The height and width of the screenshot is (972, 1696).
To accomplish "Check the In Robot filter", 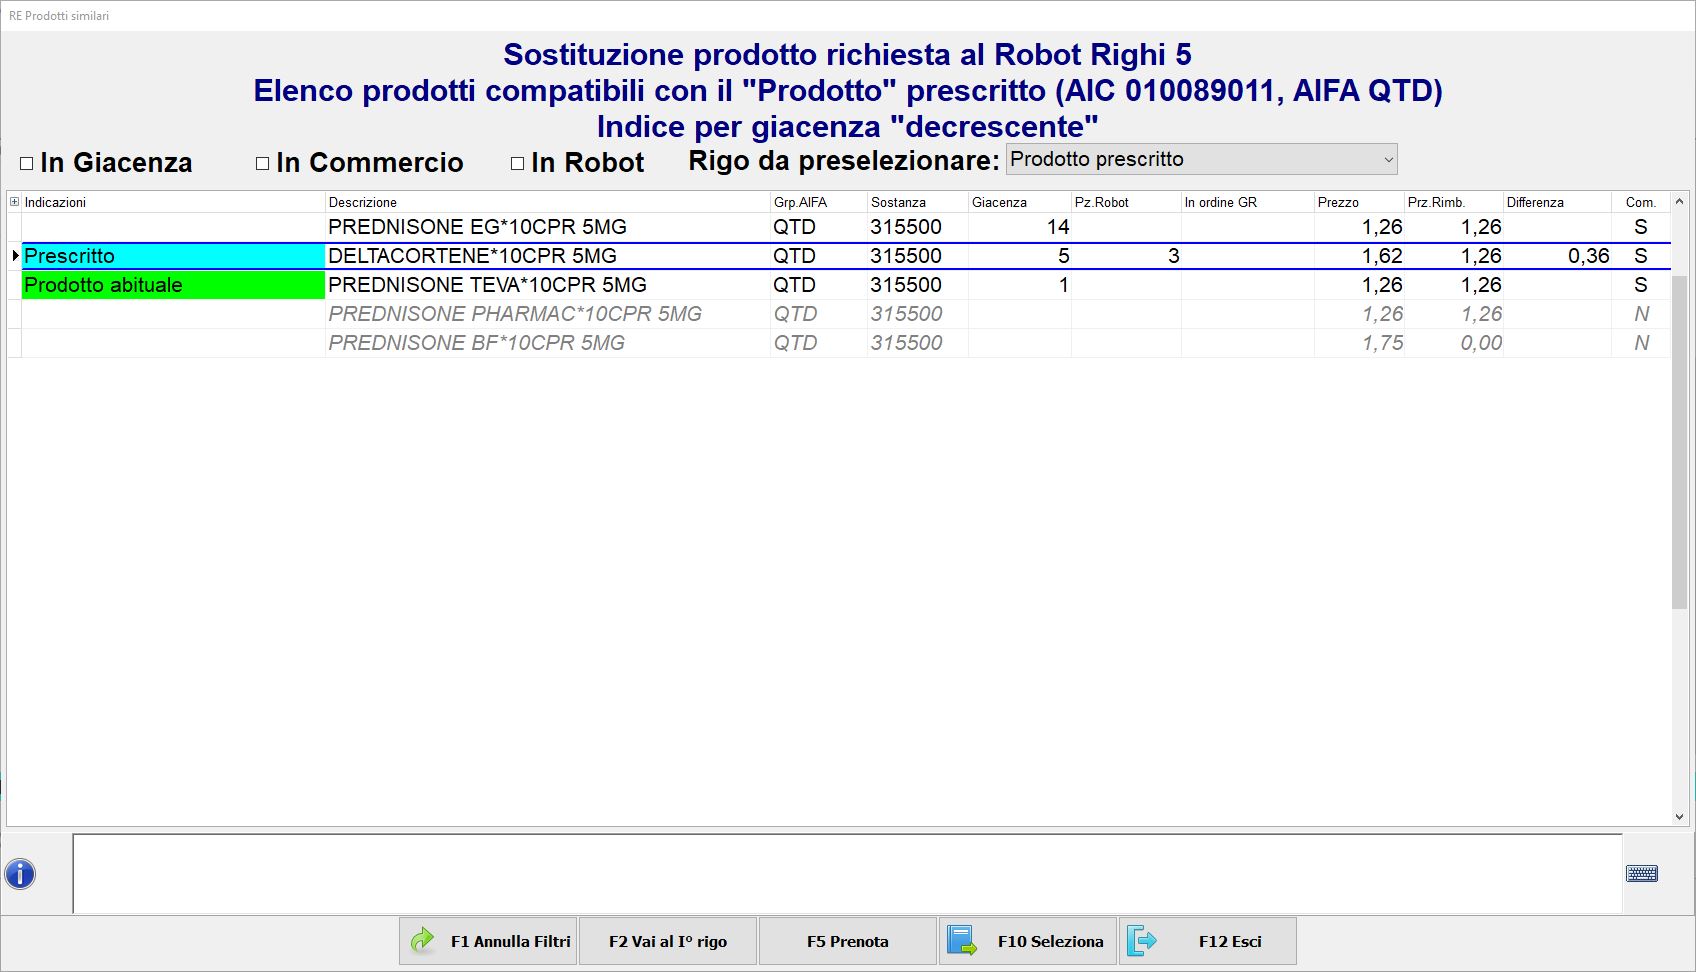I will [x=518, y=163].
